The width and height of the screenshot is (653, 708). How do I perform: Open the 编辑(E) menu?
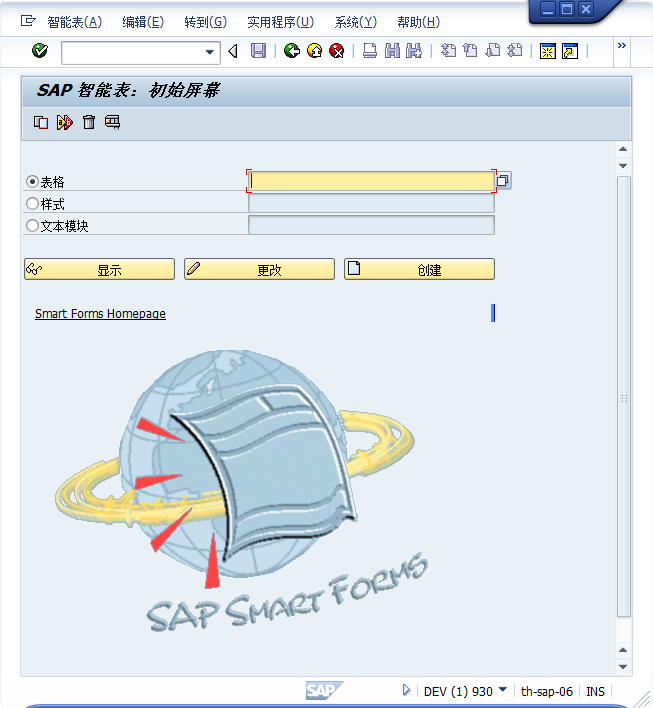143,22
